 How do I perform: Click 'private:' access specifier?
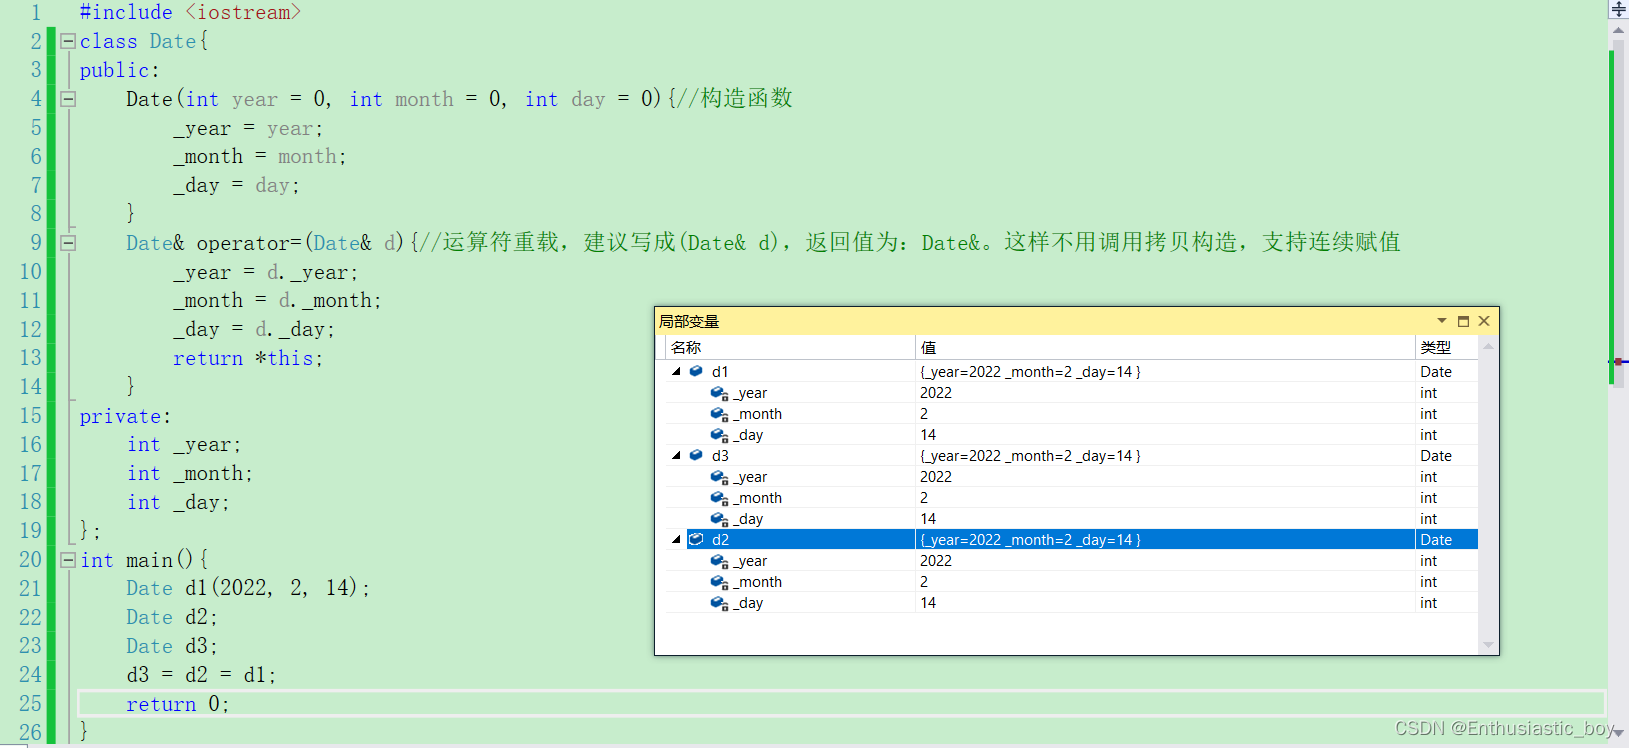click(125, 416)
